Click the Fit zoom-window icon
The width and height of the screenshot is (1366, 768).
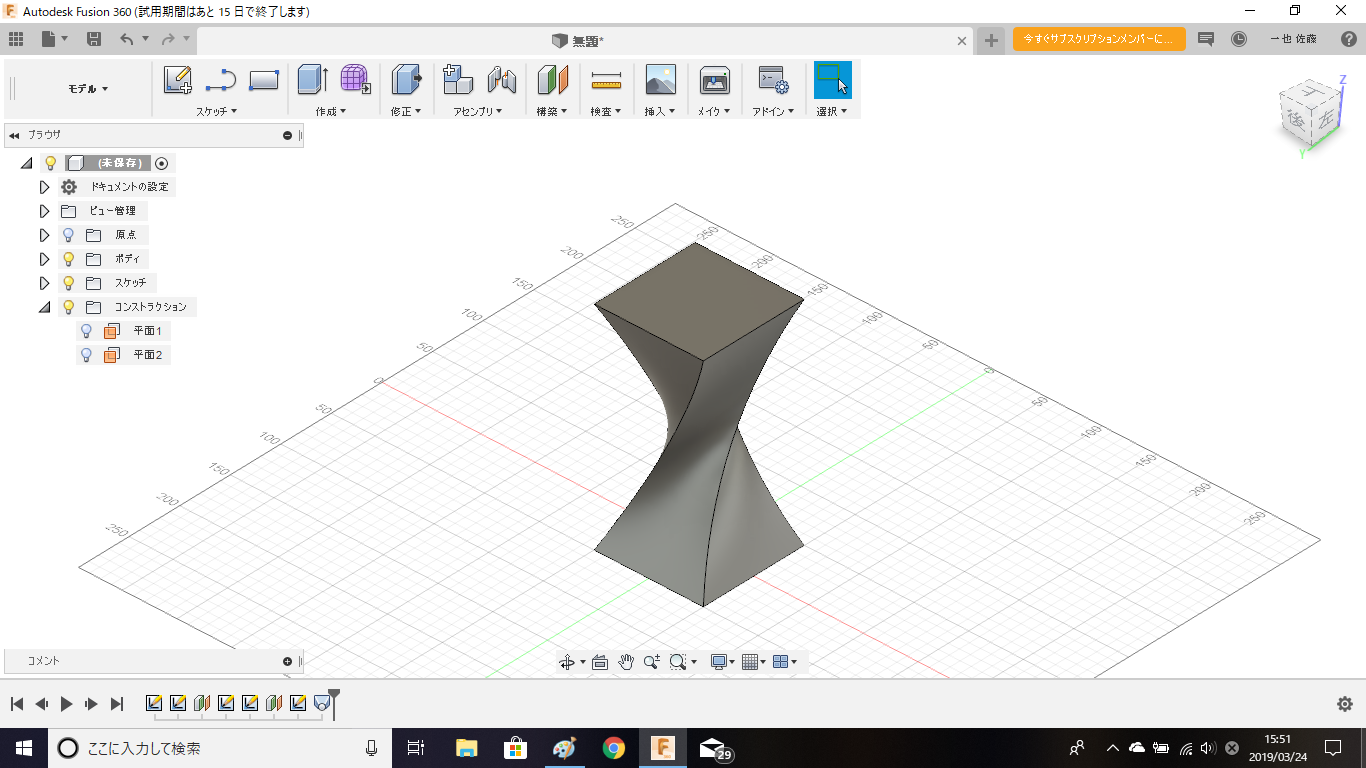(678, 662)
